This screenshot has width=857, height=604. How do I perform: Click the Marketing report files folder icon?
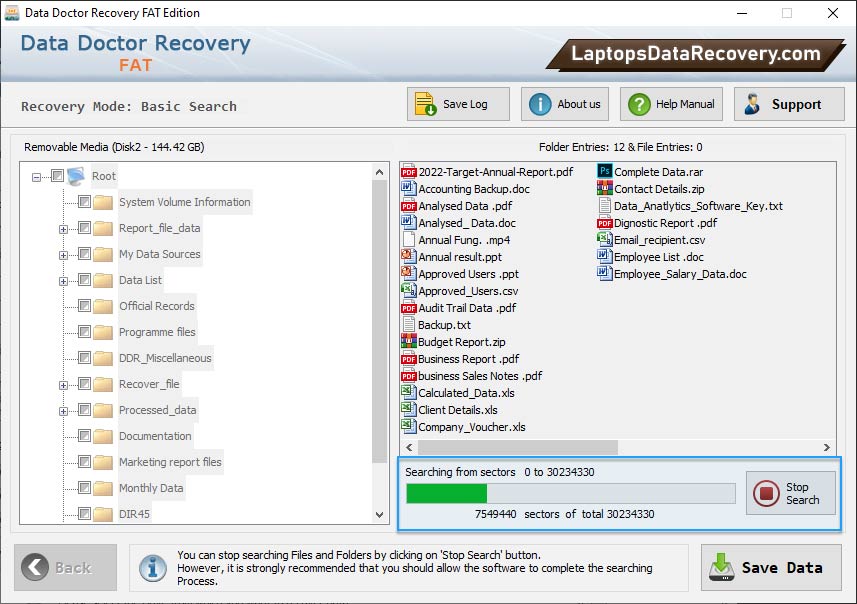[x=103, y=462]
